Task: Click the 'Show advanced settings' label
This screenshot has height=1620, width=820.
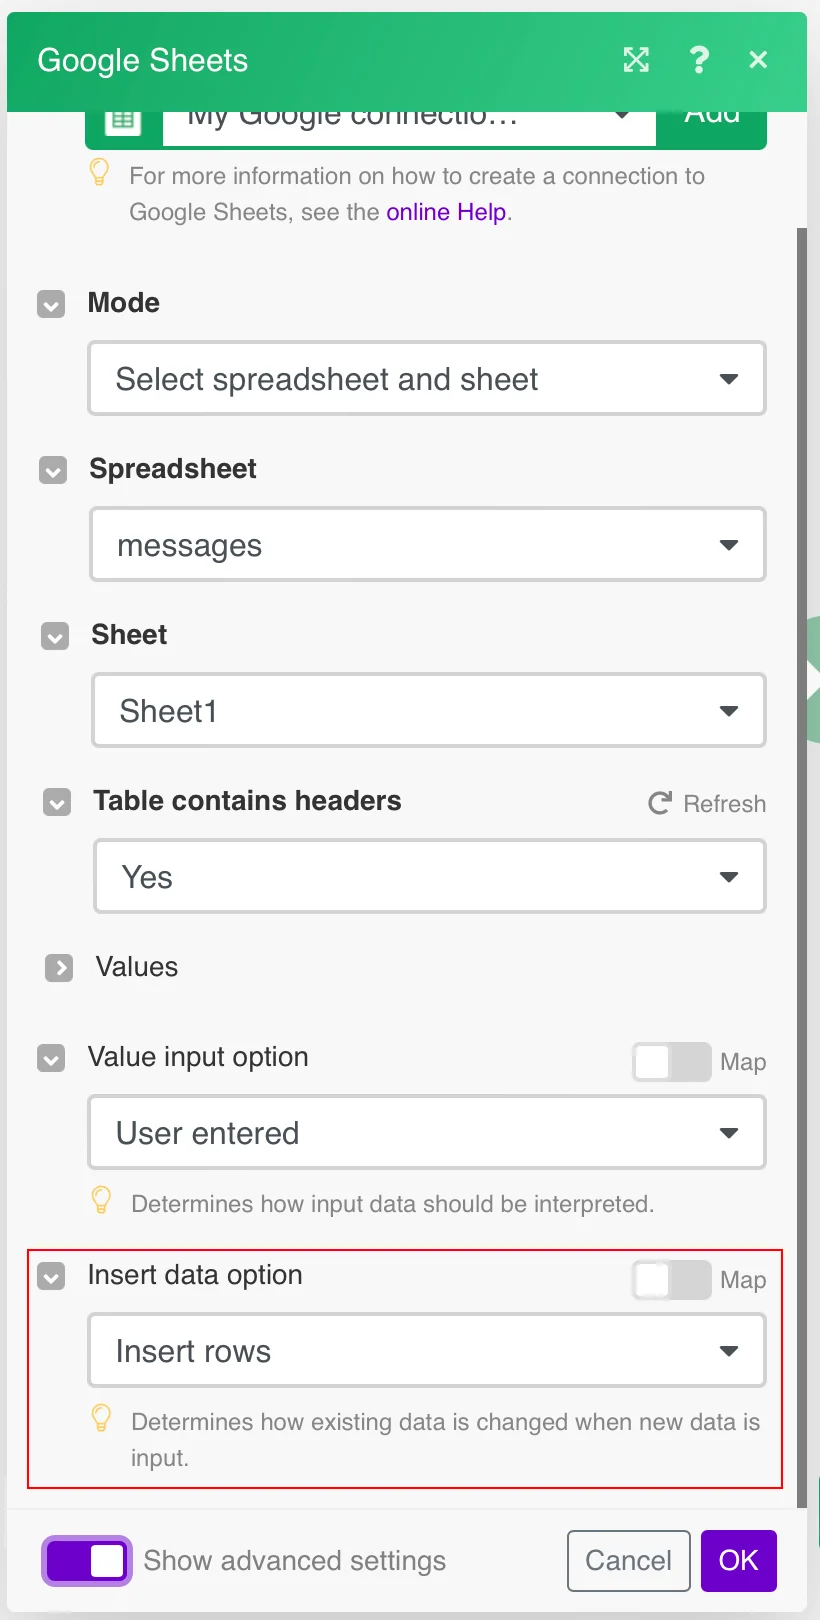Action: pyautogui.click(x=295, y=1561)
